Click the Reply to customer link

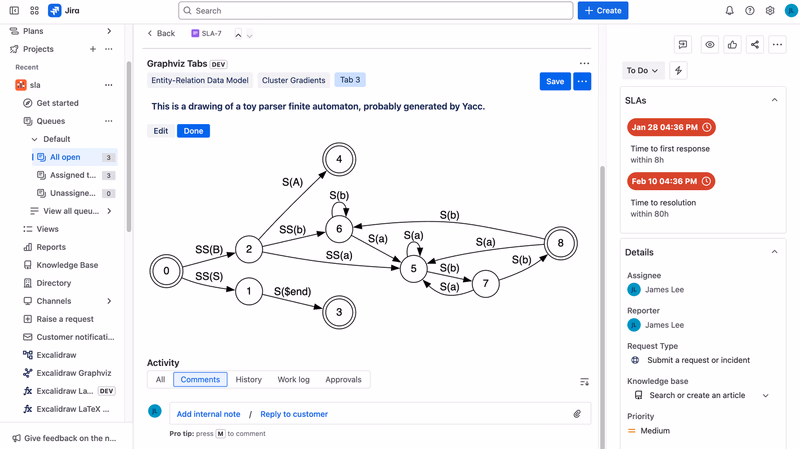pyautogui.click(x=294, y=414)
